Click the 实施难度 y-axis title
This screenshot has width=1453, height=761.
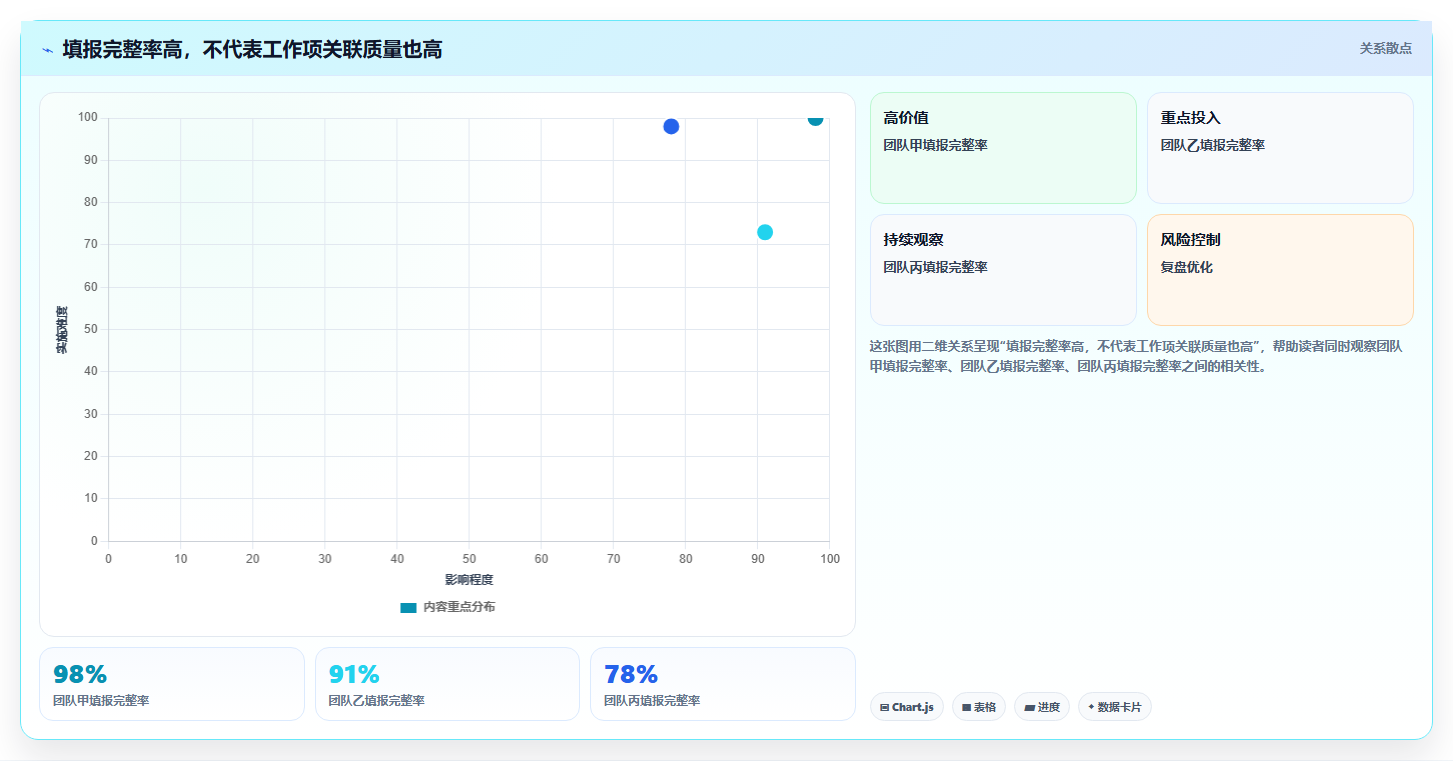[62, 330]
